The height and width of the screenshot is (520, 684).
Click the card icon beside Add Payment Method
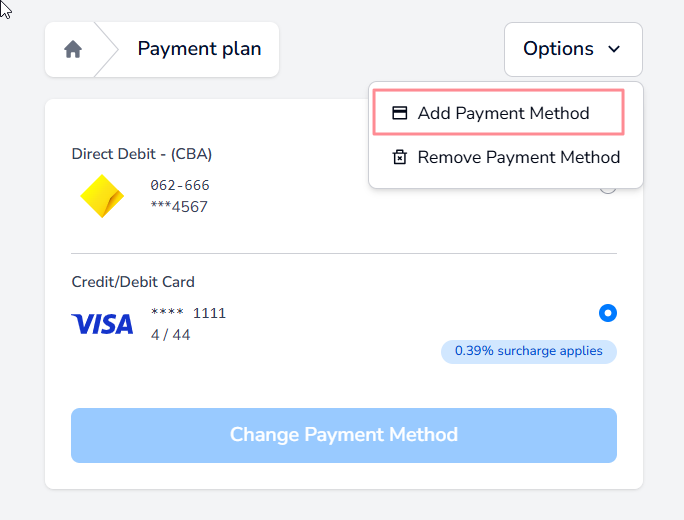point(399,113)
